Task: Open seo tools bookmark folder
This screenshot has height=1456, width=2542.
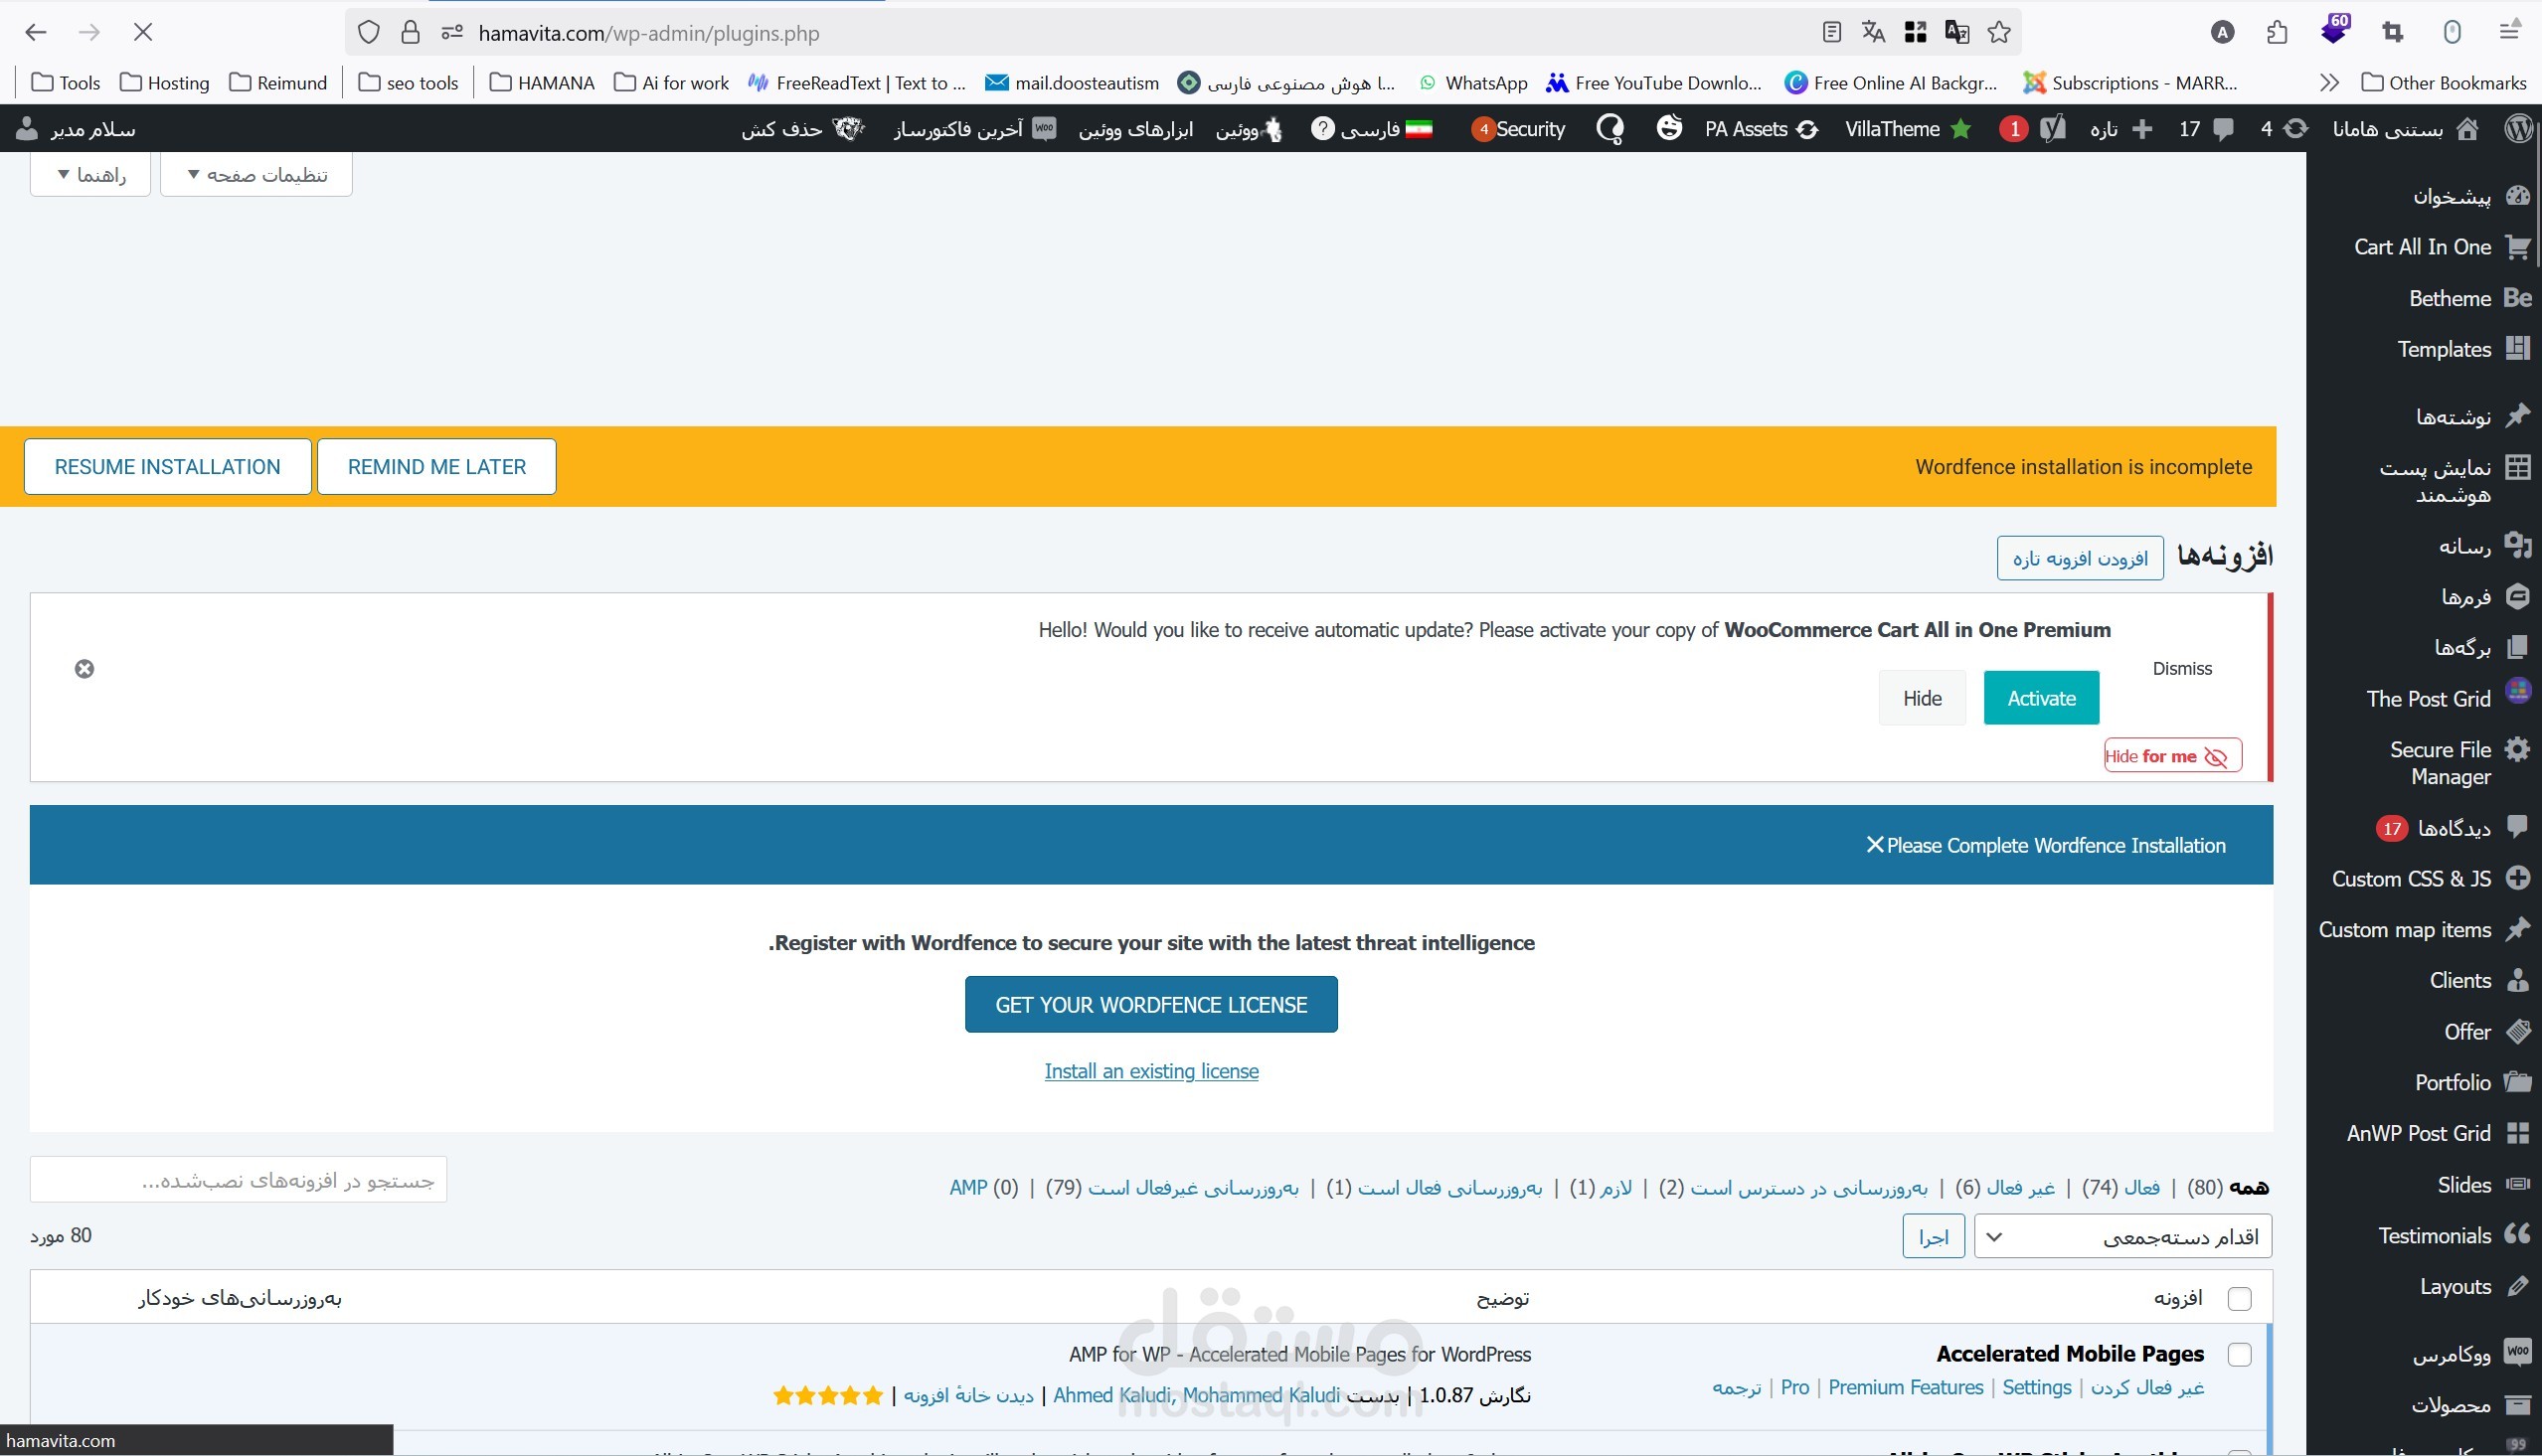Action: (x=408, y=83)
